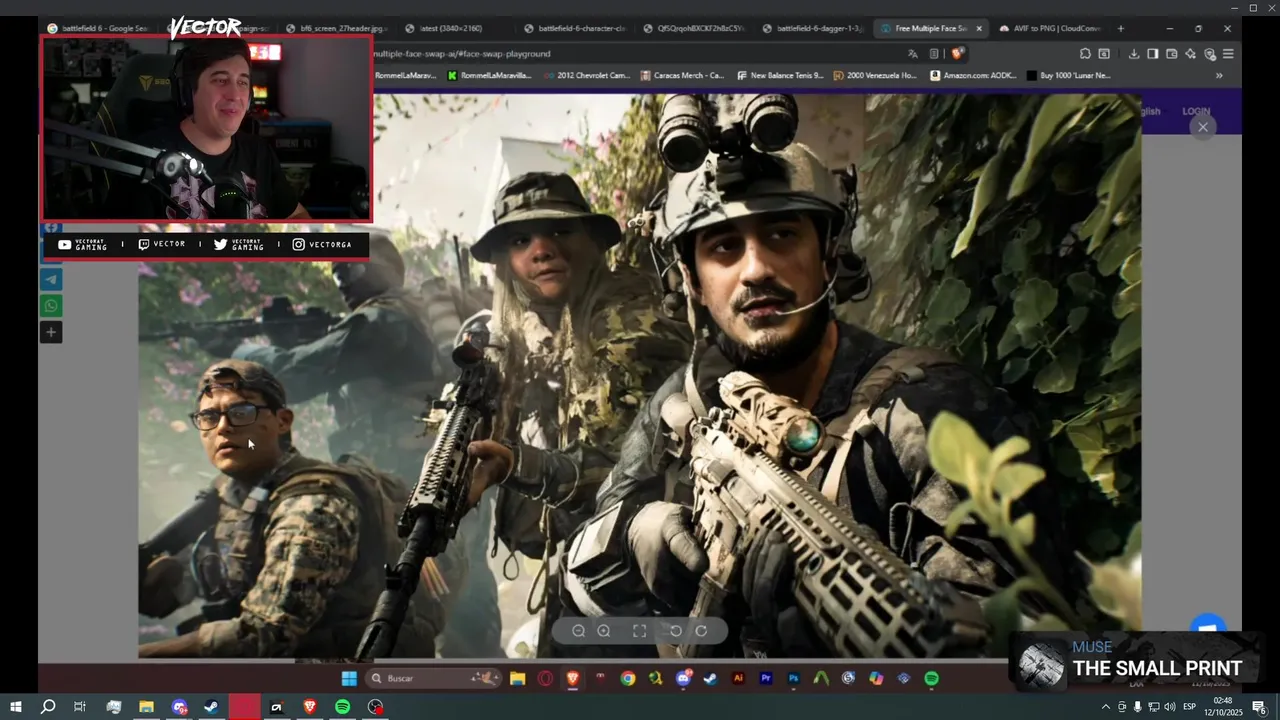
Task: Open OBS Studio on bottom taskbar
Action: pyautogui.click(x=375, y=707)
